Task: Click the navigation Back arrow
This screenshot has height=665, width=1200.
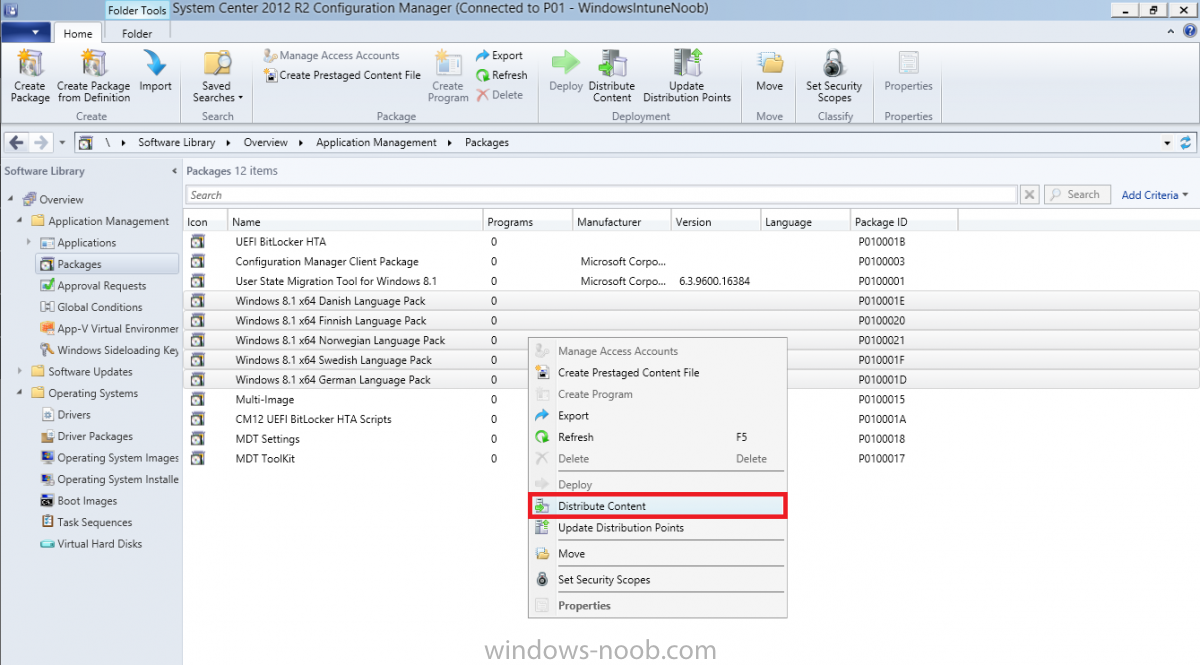Action: click(x=16, y=142)
